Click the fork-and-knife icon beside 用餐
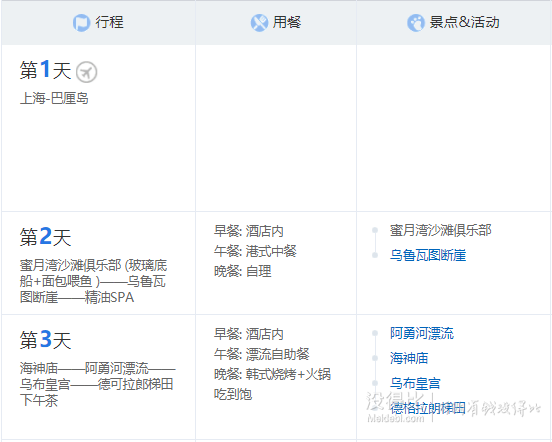This screenshot has width=552, height=442. (259, 23)
